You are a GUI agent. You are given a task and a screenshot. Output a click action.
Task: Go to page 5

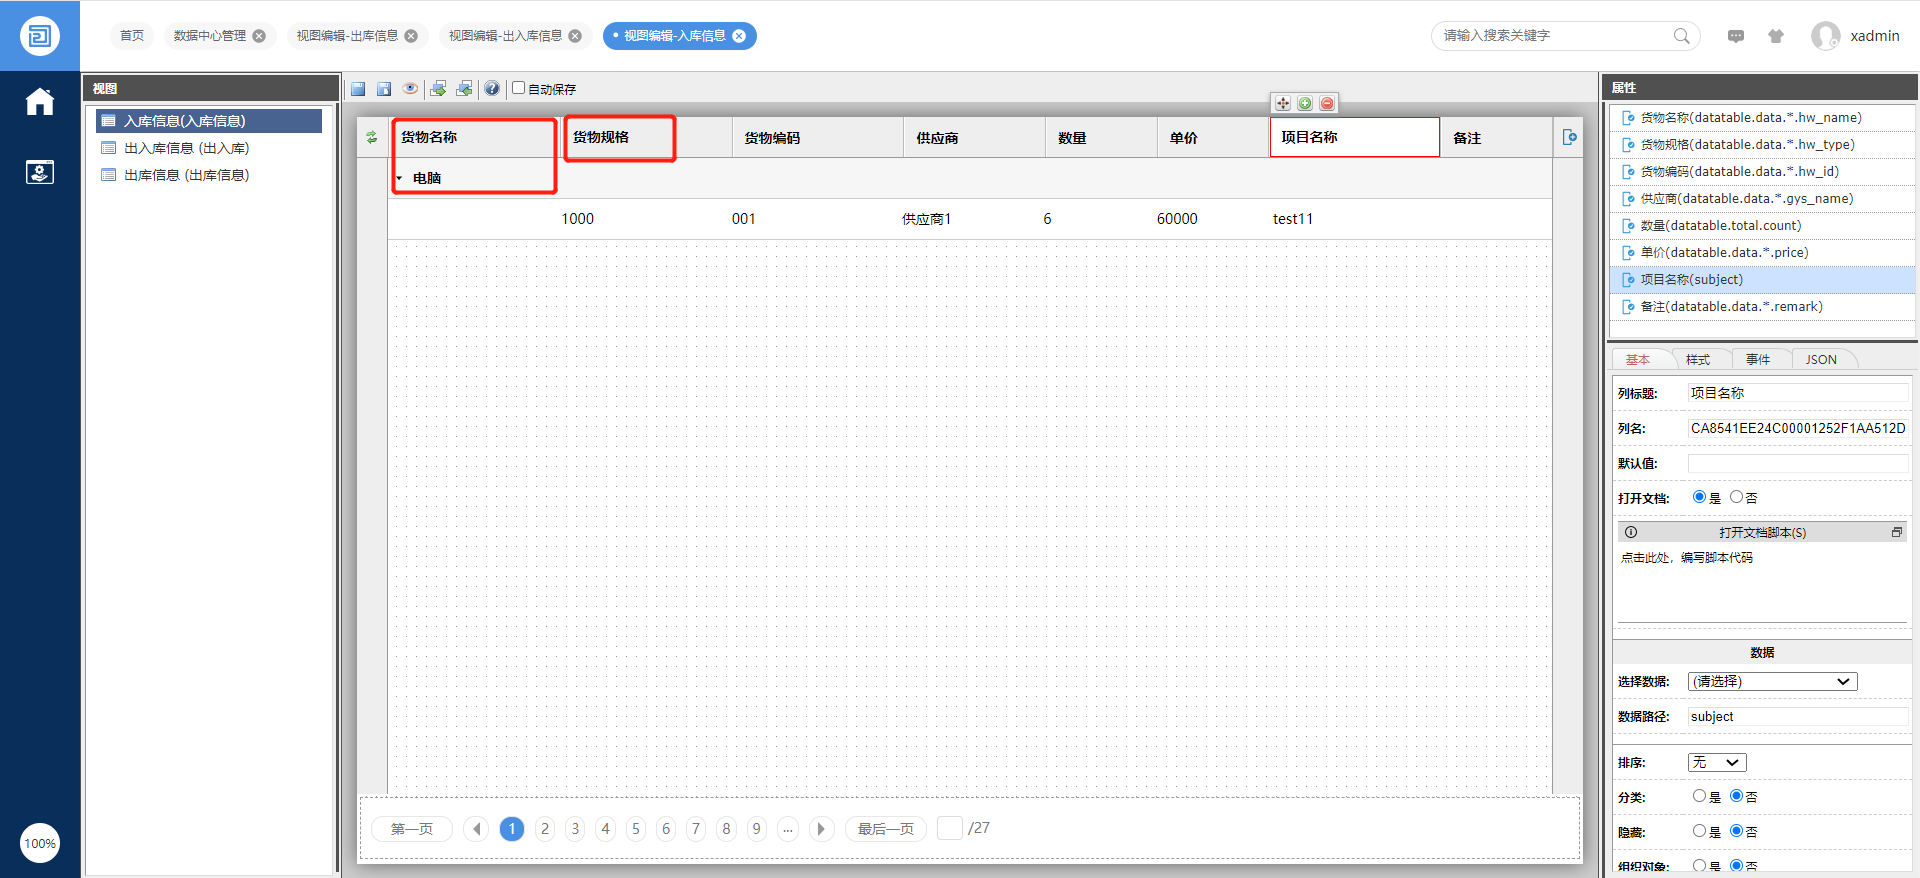click(x=636, y=829)
